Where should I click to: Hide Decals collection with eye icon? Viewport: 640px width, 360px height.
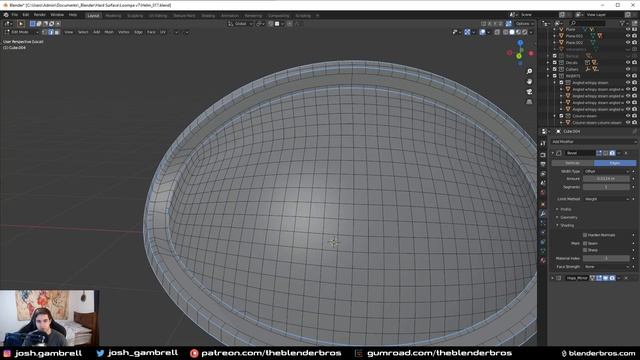coord(628,62)
